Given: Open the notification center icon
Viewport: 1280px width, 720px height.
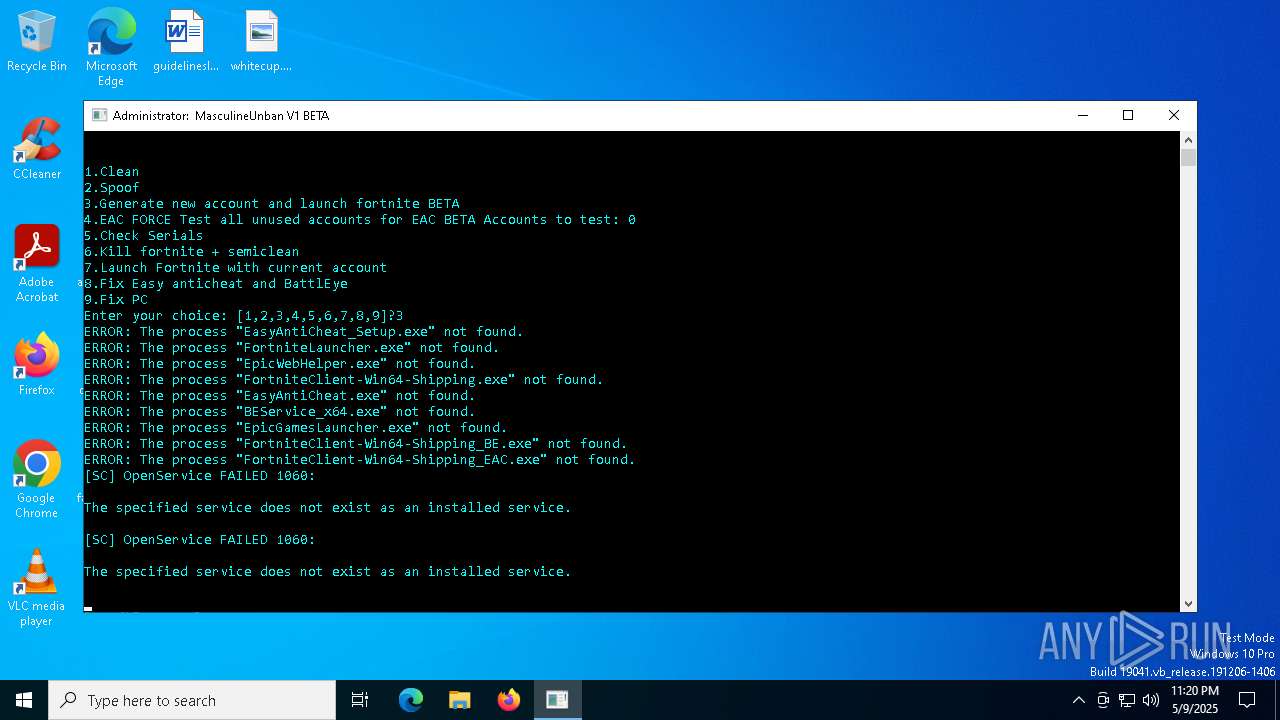Looking at the screenshot, I should (1247, 700).
